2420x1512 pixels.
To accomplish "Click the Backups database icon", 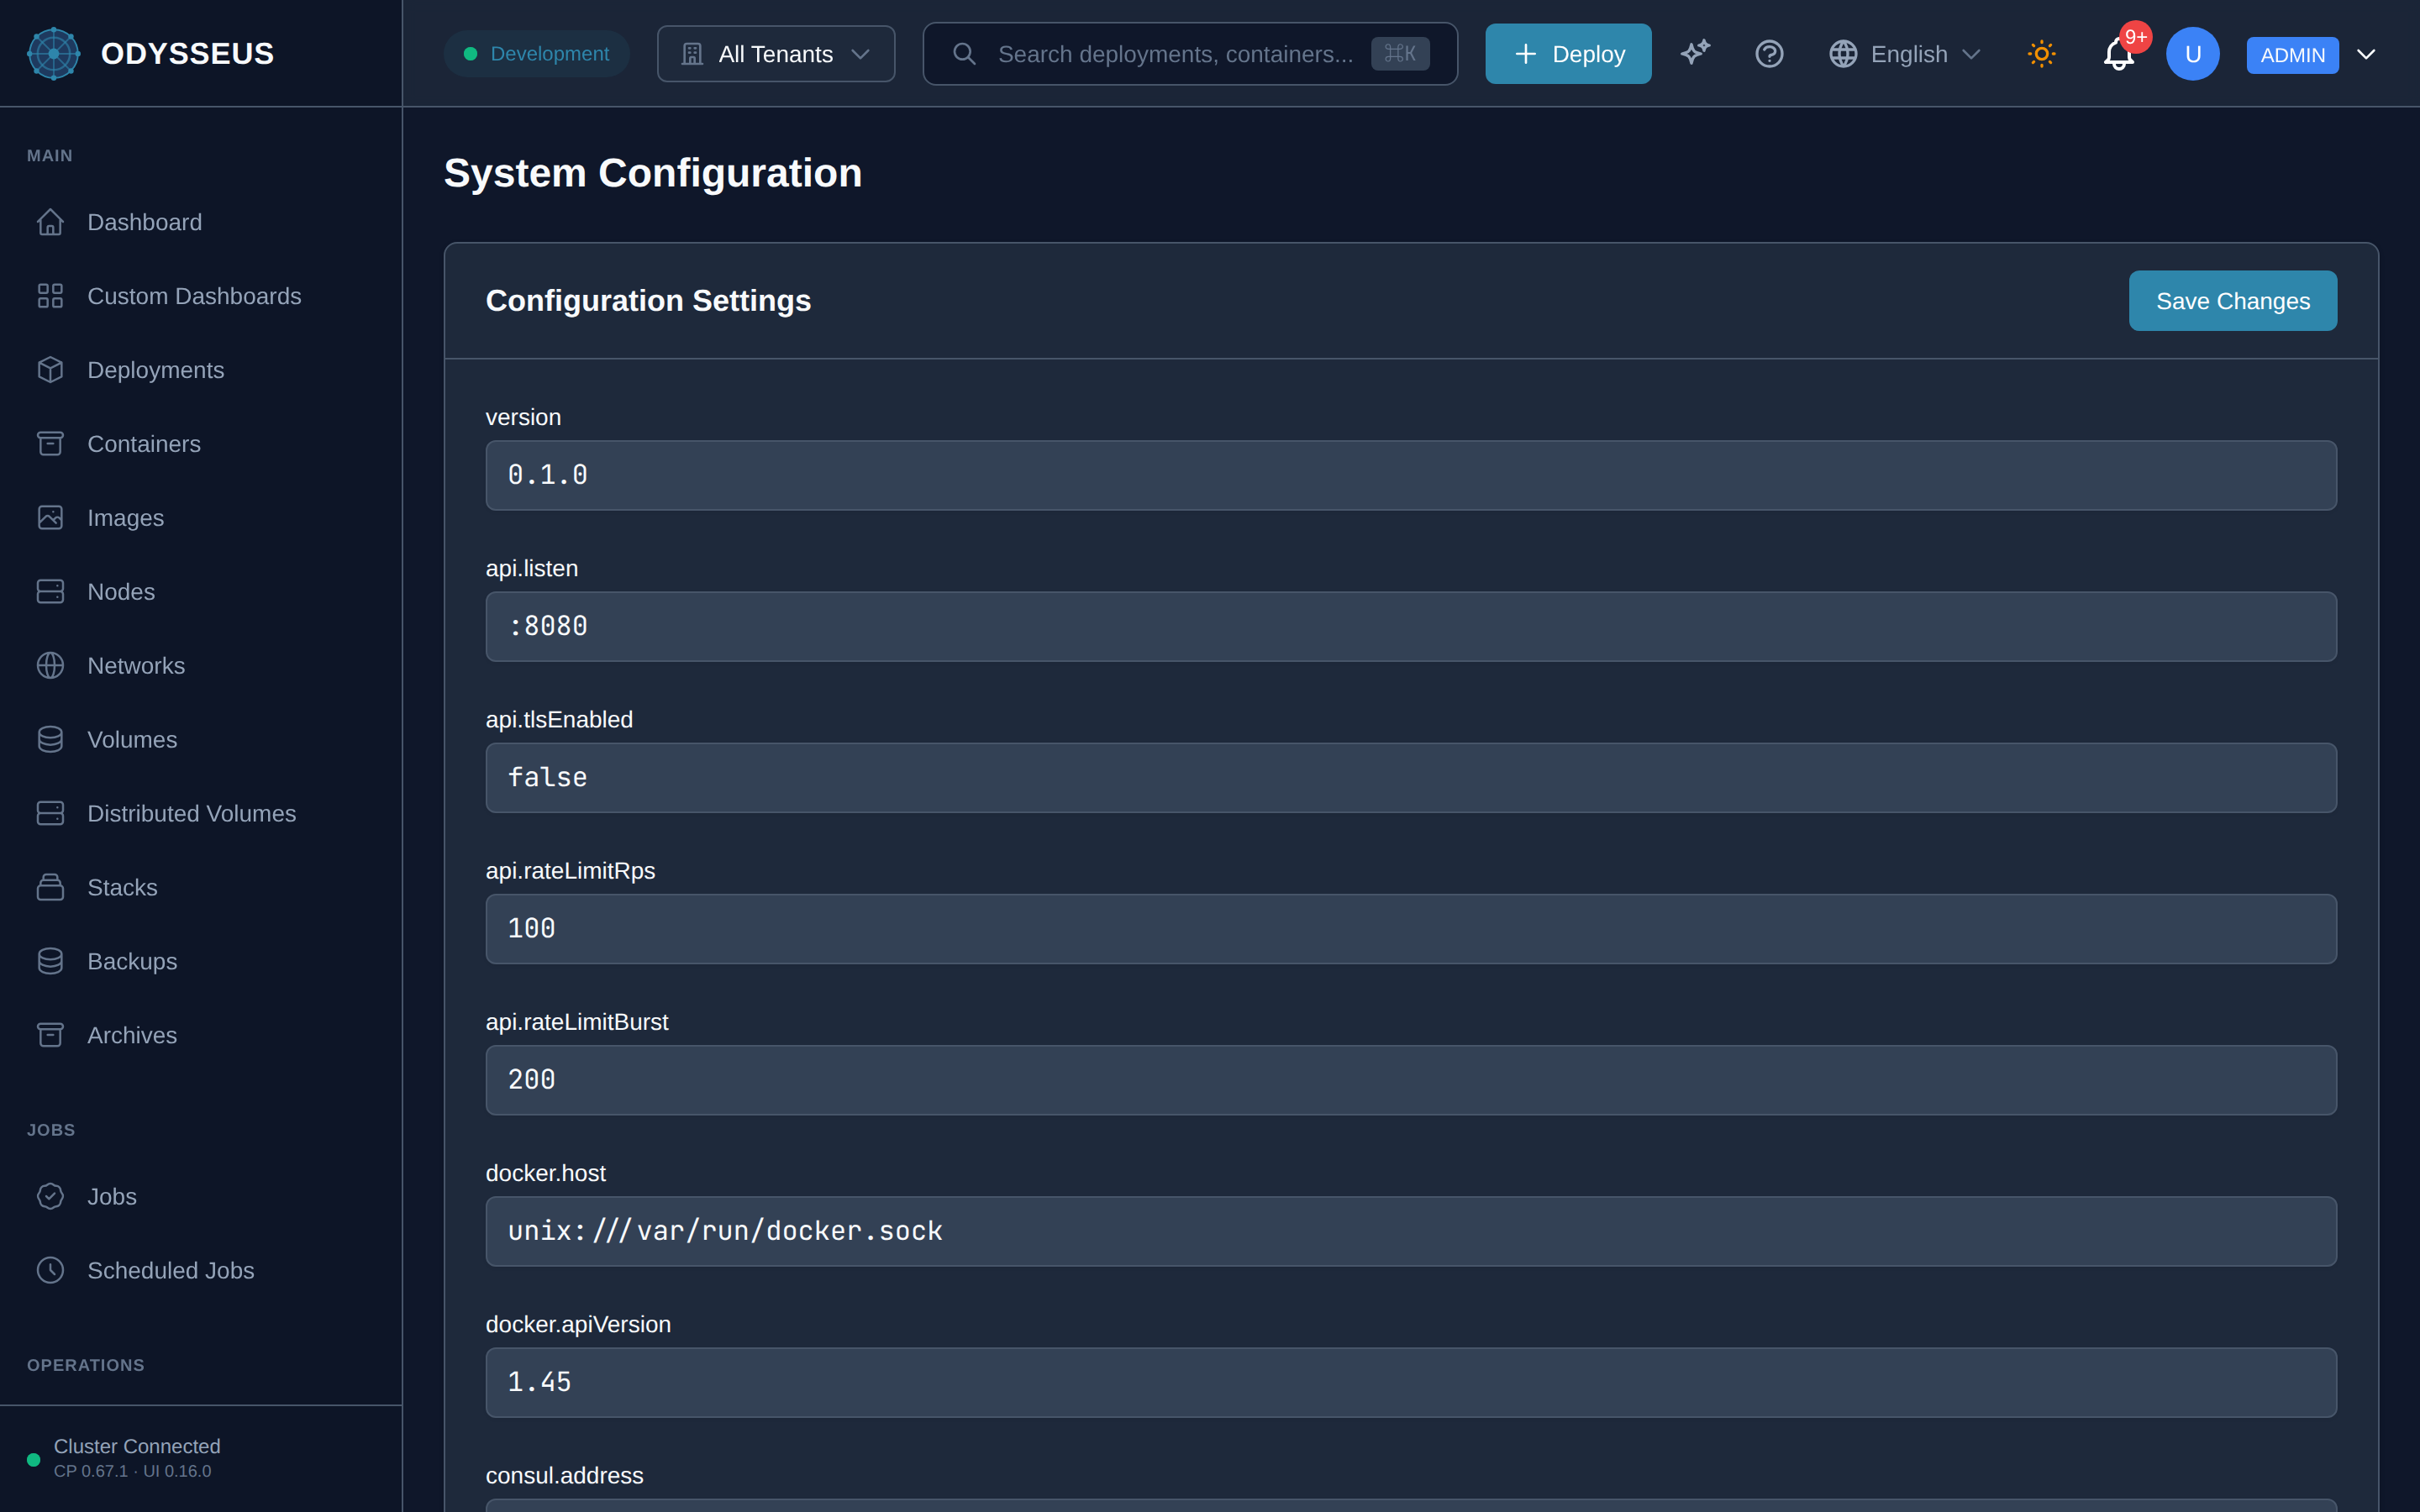I will pyautogui.click(x=50, y=962).
